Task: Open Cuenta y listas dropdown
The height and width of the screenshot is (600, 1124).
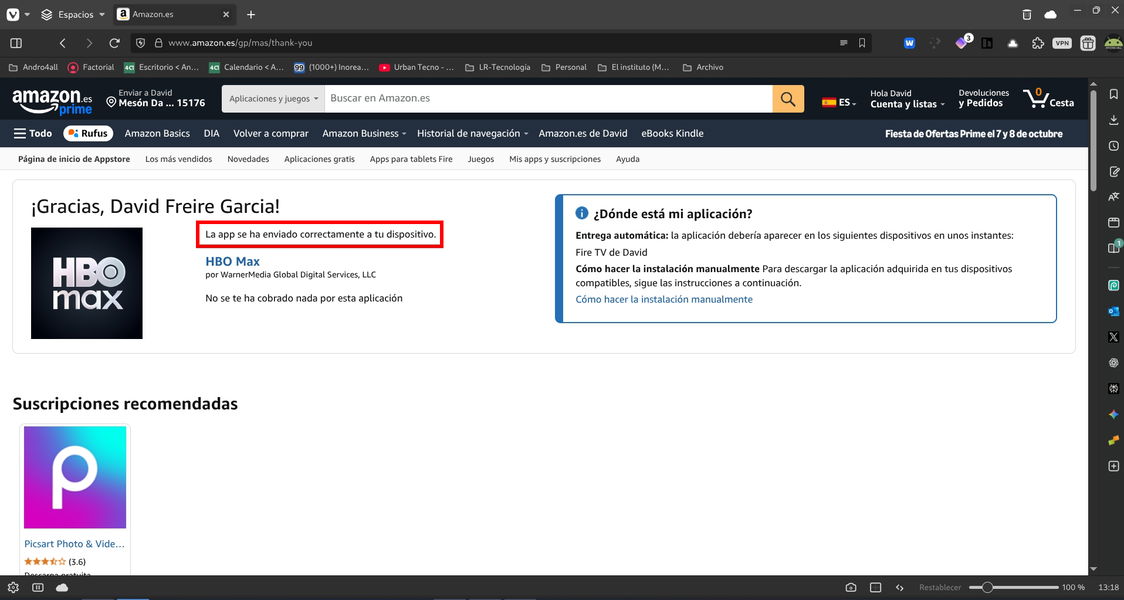Action: click(x=908, y=99)
